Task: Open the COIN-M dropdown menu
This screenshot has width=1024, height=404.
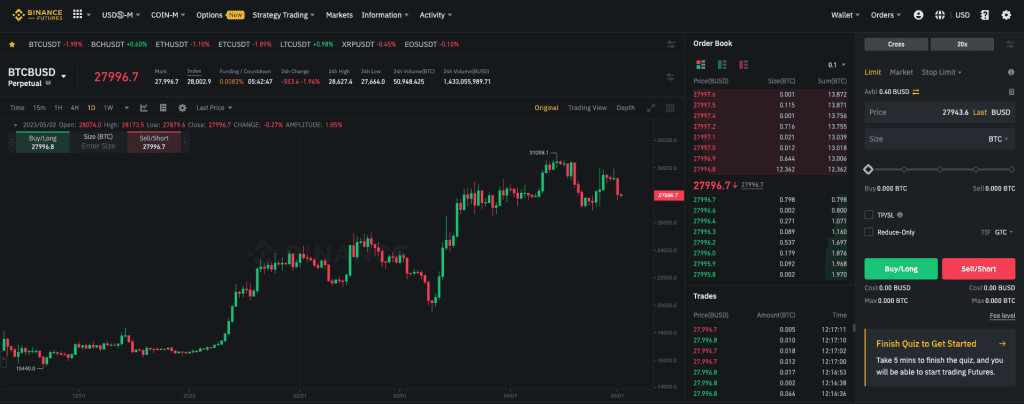Action: (x=168, y=14)
